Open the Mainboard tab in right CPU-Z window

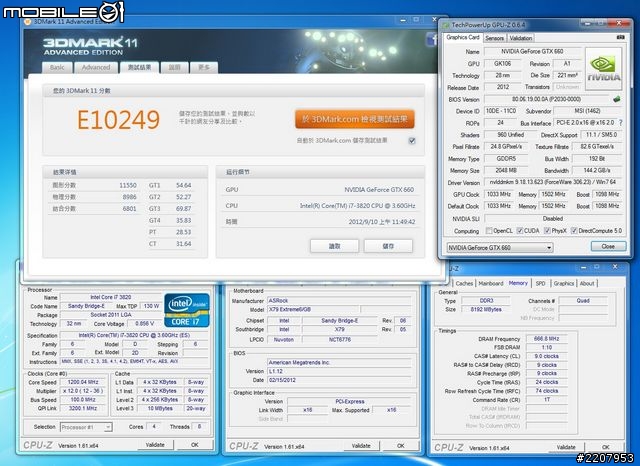(x=491, y=283)
